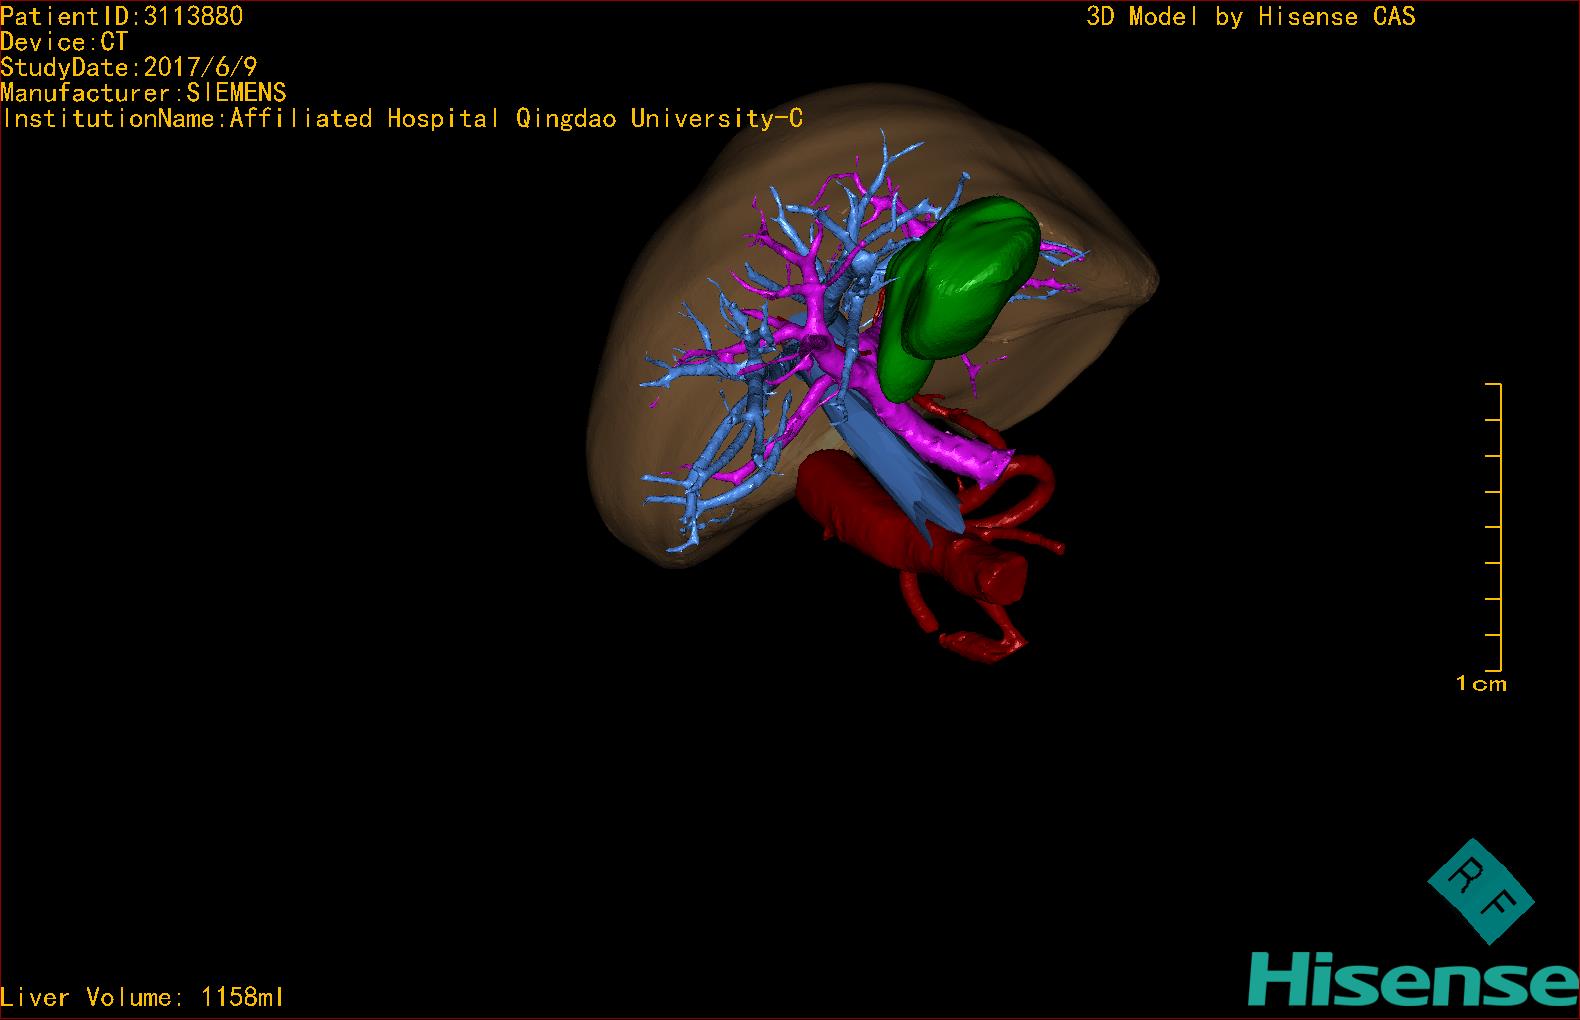Click the "3D Model by Hisense CAS" caption
Image resolution: width=1580 pixels, height=1020 pixels.
tap(1251, 17)
